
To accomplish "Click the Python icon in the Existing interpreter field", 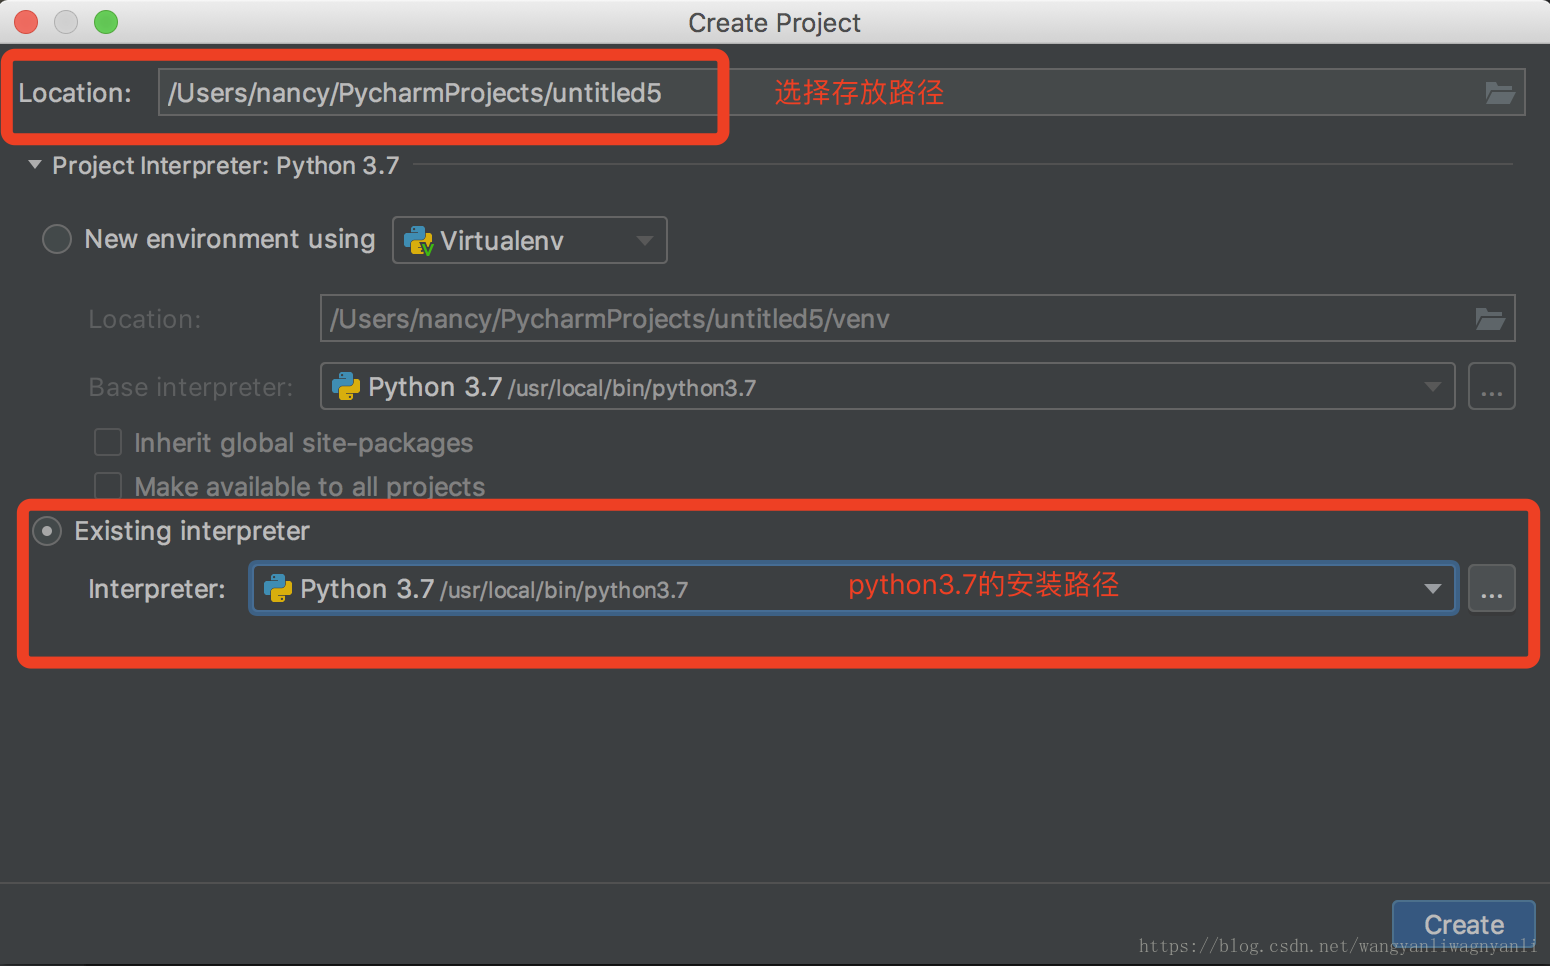I will click(278, 589).
